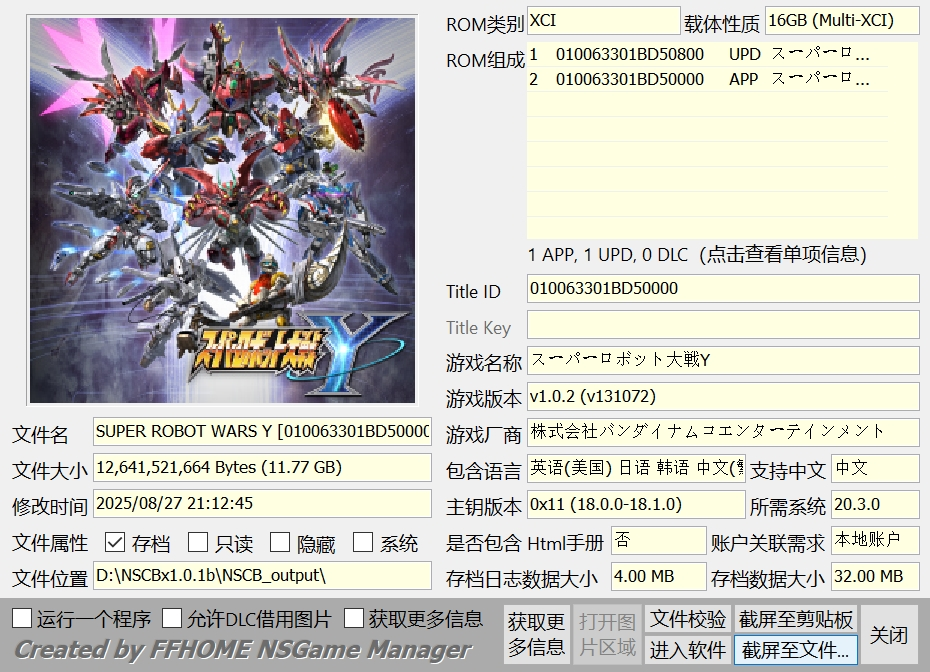Click the 主钥版本 field 0x11
The height and width of the screenshot is (672, 930).
click(x=636, y=505)
